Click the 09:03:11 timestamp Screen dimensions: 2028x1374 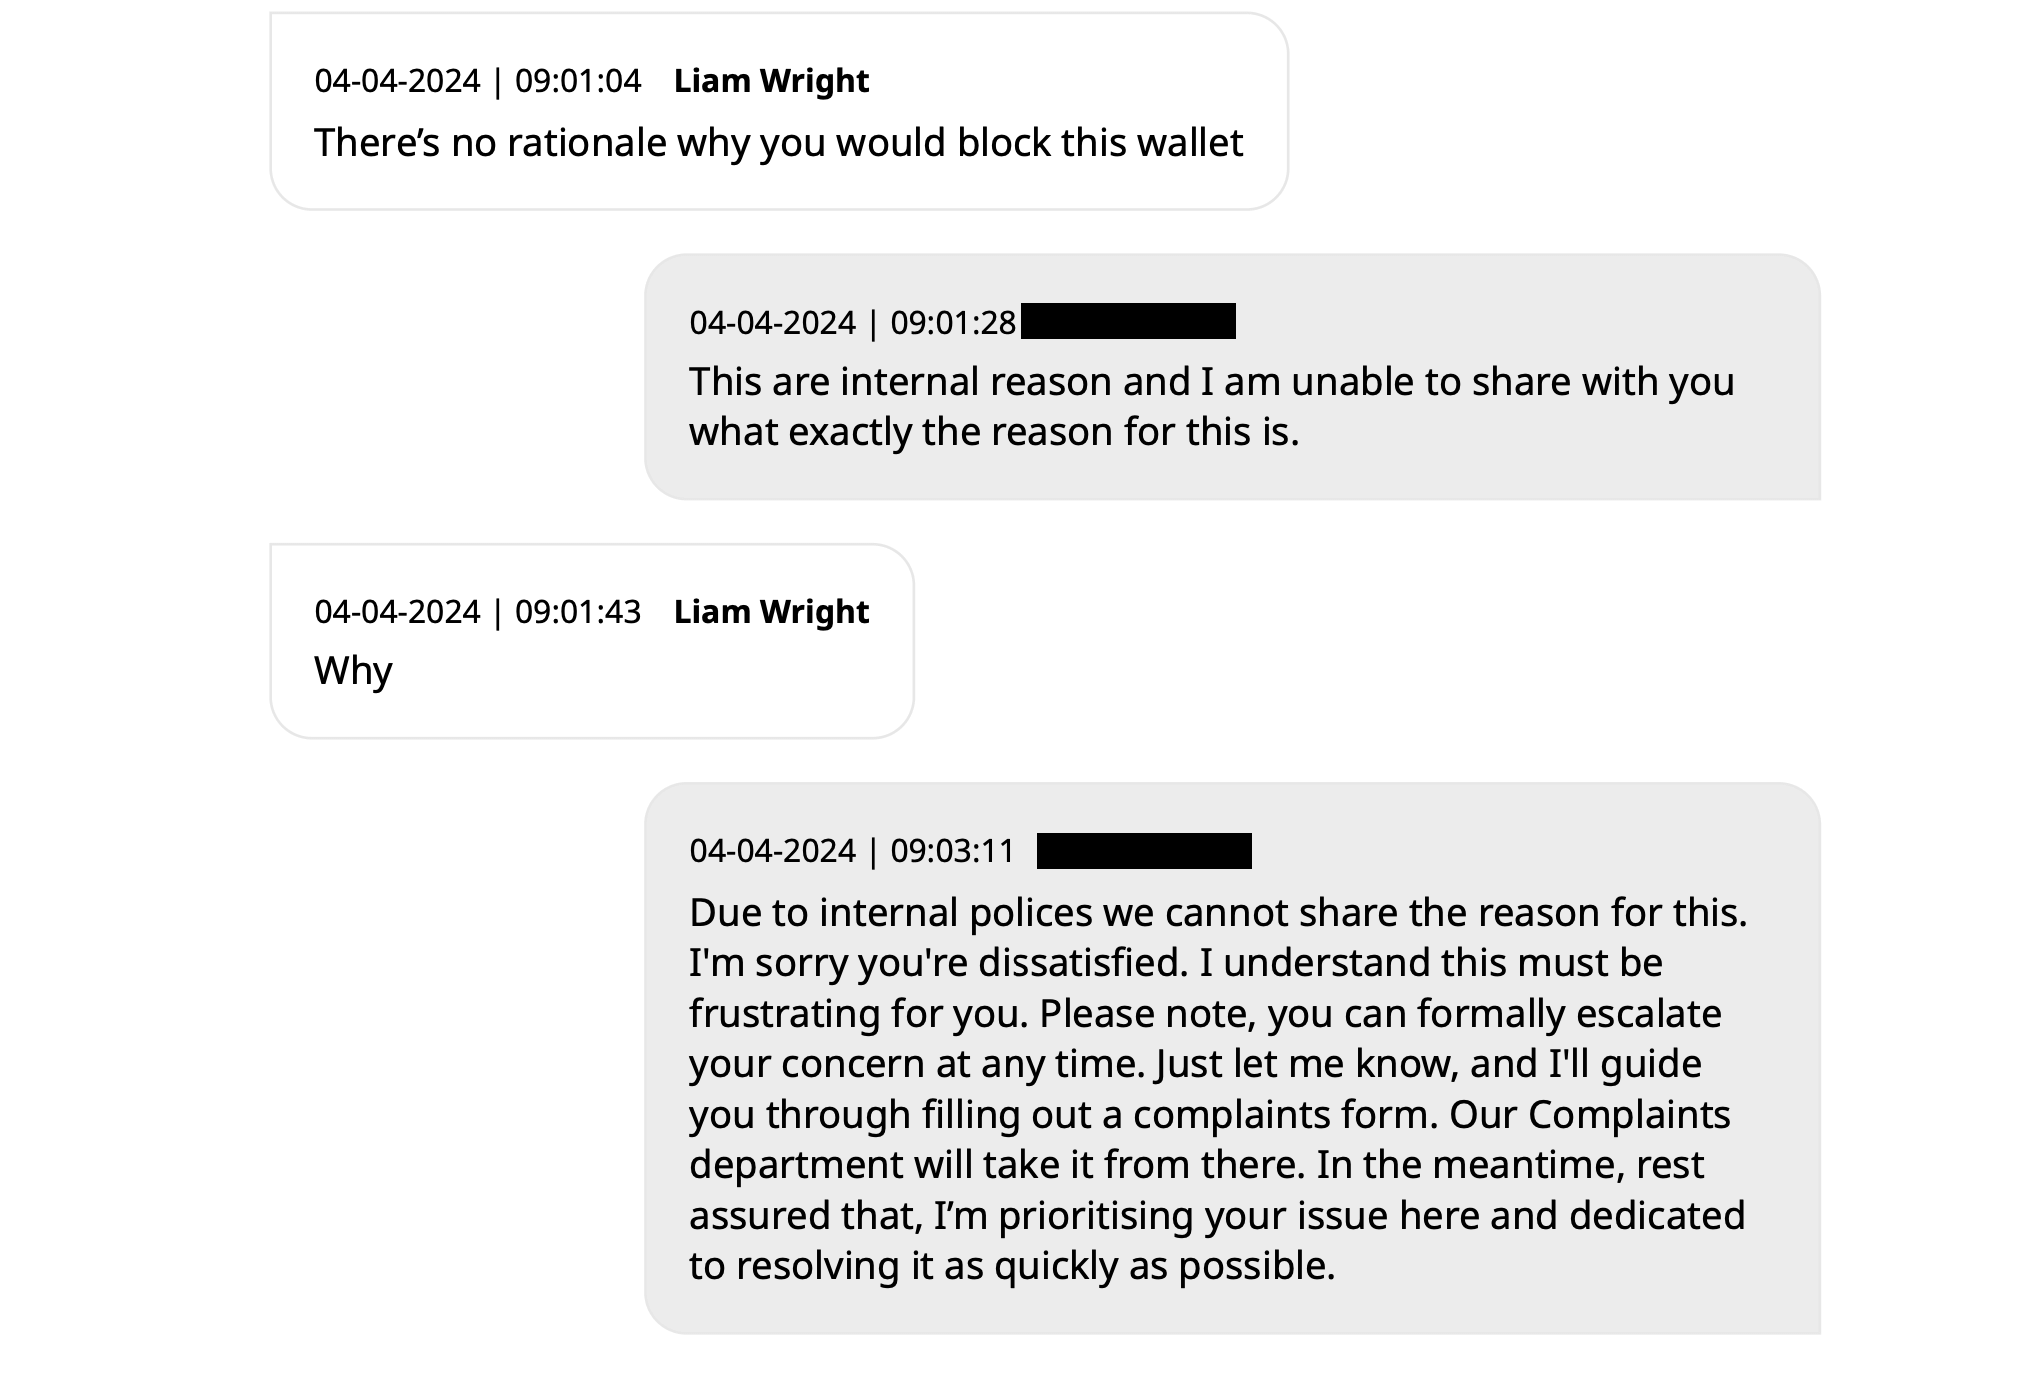point(852,851)
